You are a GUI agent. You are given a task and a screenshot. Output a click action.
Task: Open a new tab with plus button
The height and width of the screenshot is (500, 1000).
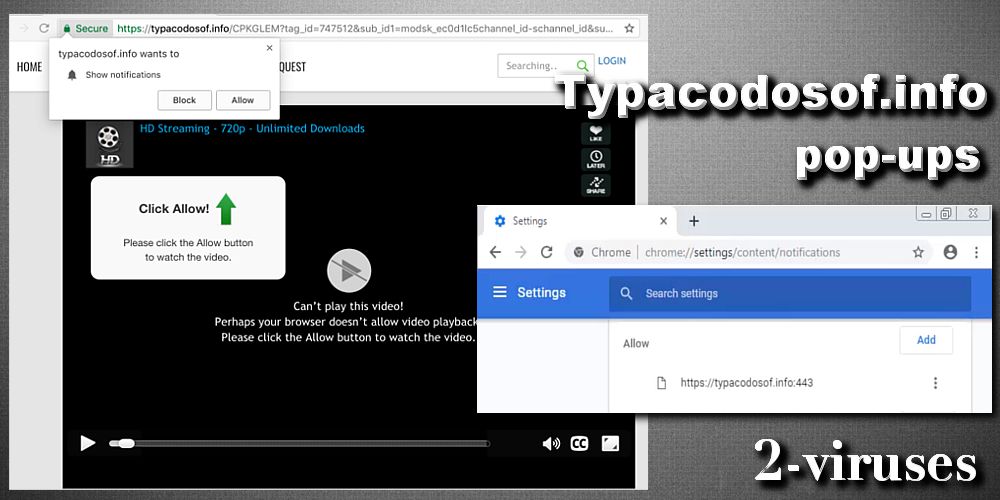695,221
